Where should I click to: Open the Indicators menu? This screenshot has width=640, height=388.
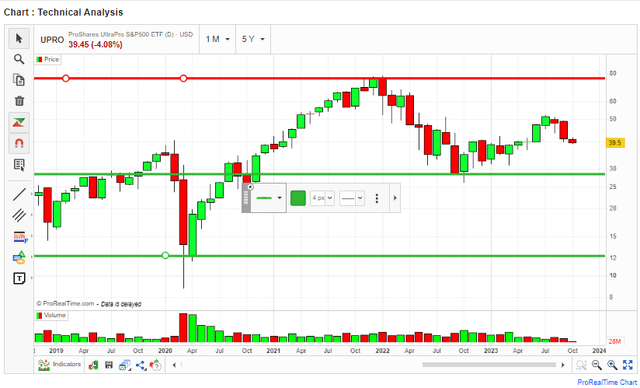coord(60,365)
